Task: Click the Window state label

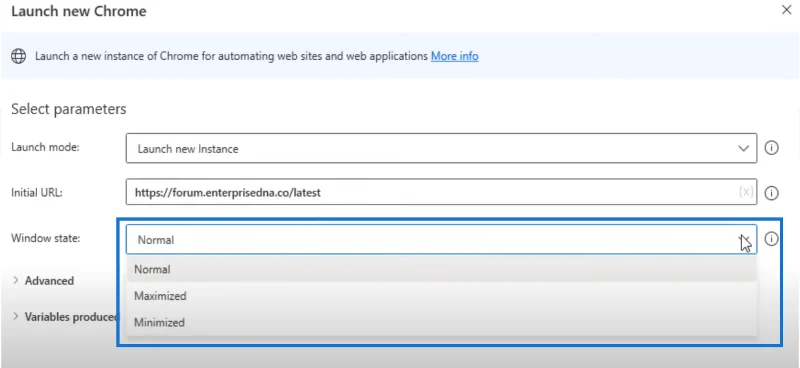Action: 45,238
